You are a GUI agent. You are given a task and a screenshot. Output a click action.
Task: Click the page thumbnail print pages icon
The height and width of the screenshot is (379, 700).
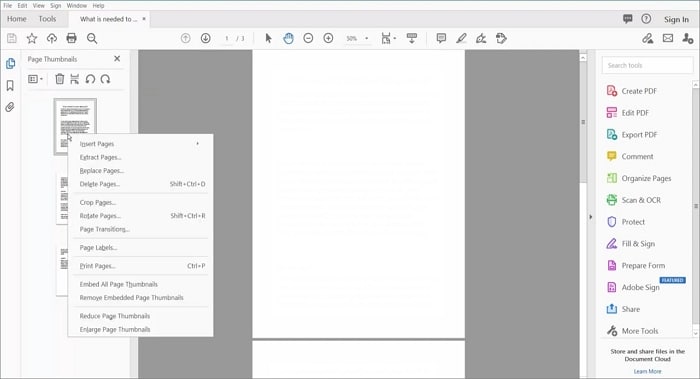pyautogui.click(x=75, y=79)
